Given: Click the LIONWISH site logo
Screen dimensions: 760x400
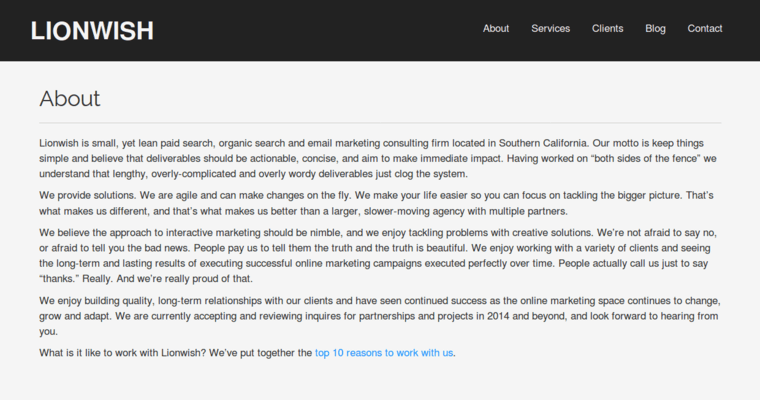Looking at the screenshot, I should point(92,31).
